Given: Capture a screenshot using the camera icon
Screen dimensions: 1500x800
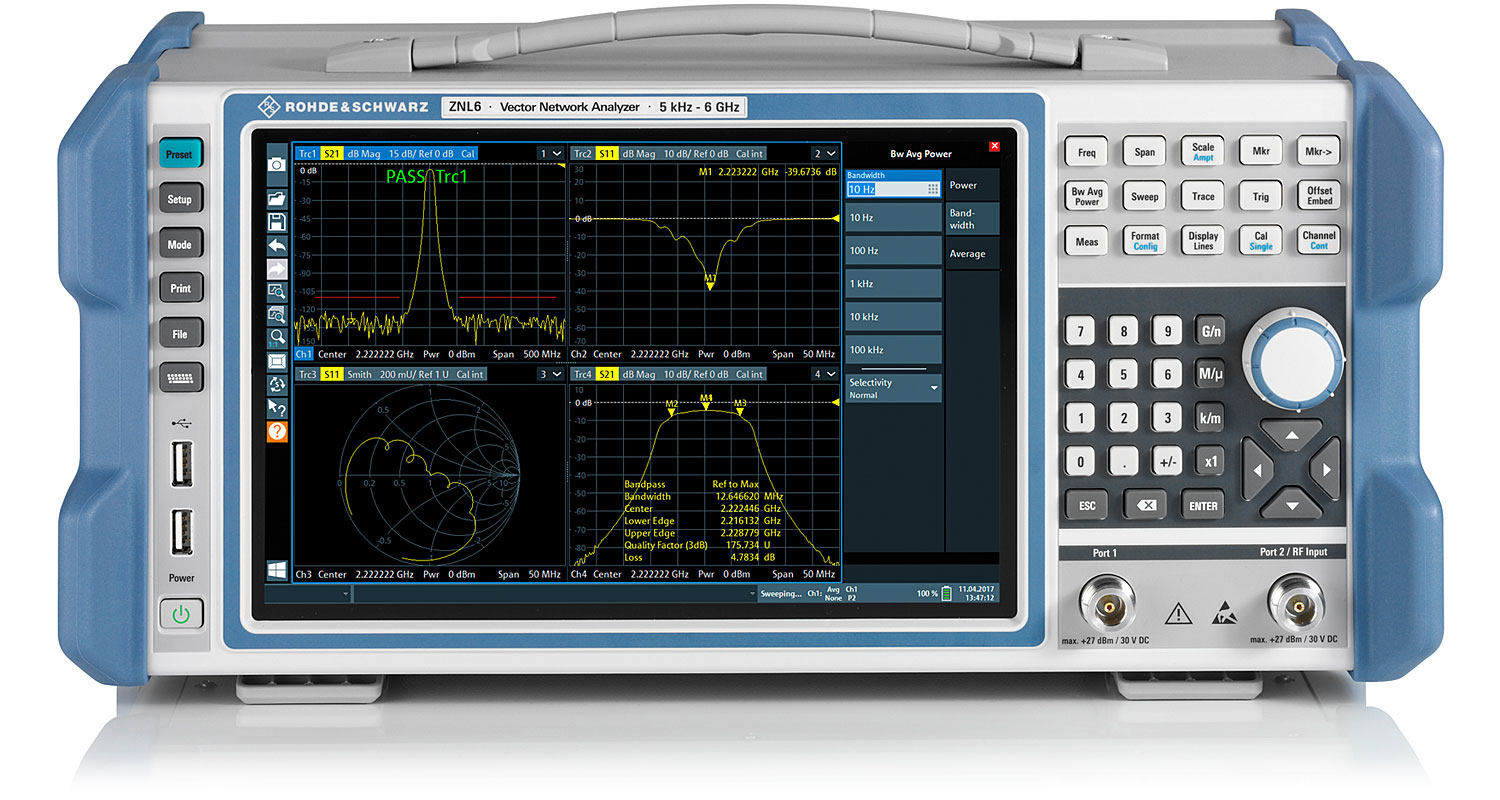Looking at the screenshot, I should point(277,166).
